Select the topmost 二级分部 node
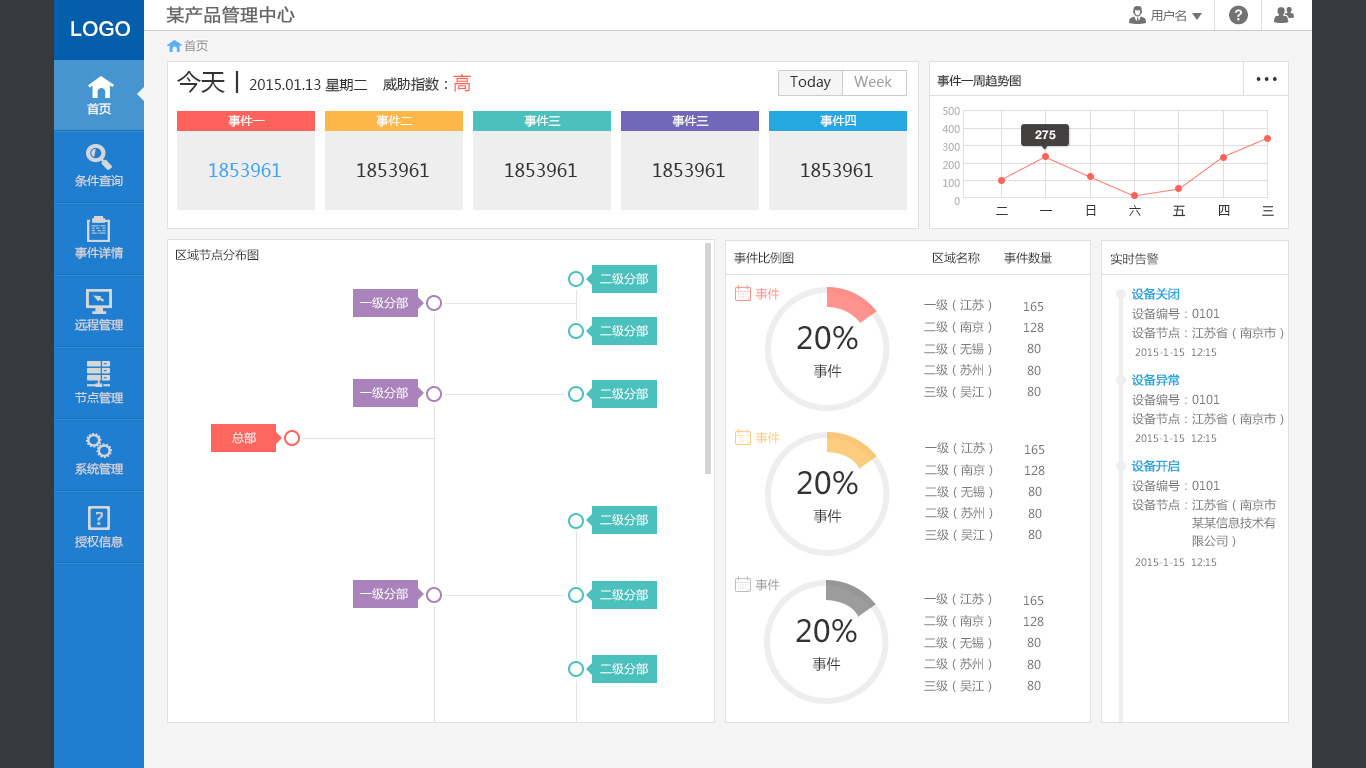1366x768 pixels. click(x=624, y=279)
